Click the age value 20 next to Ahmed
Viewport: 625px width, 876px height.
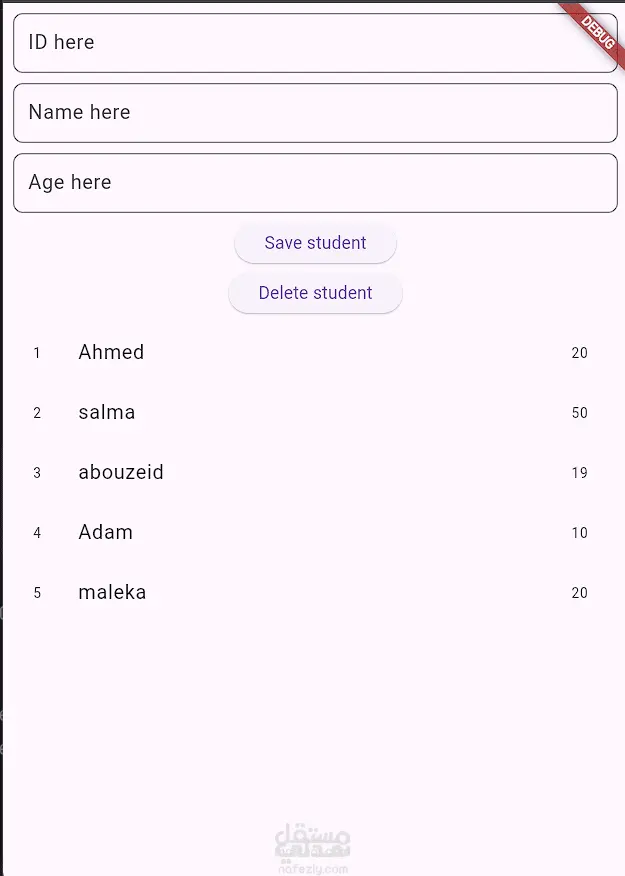click(580, 353)
